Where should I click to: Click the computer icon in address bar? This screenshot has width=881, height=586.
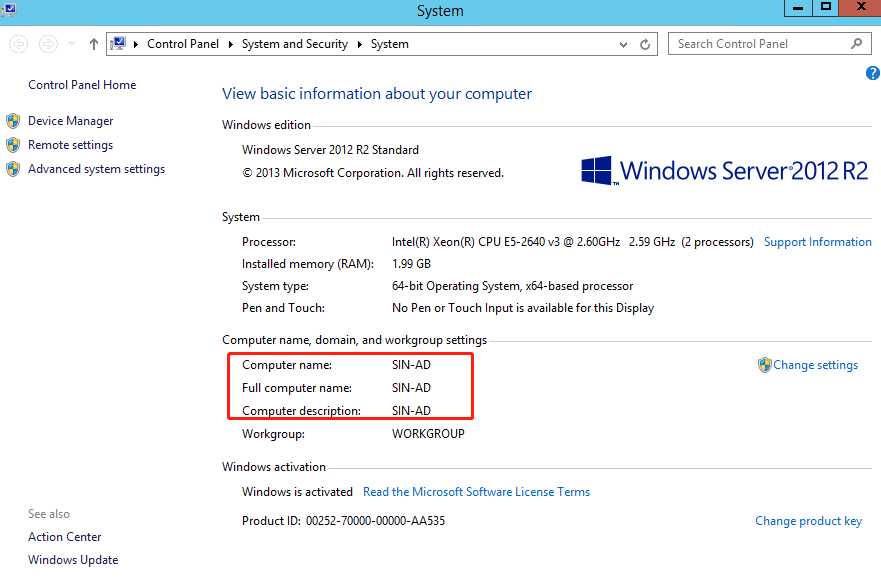[118, 43]
